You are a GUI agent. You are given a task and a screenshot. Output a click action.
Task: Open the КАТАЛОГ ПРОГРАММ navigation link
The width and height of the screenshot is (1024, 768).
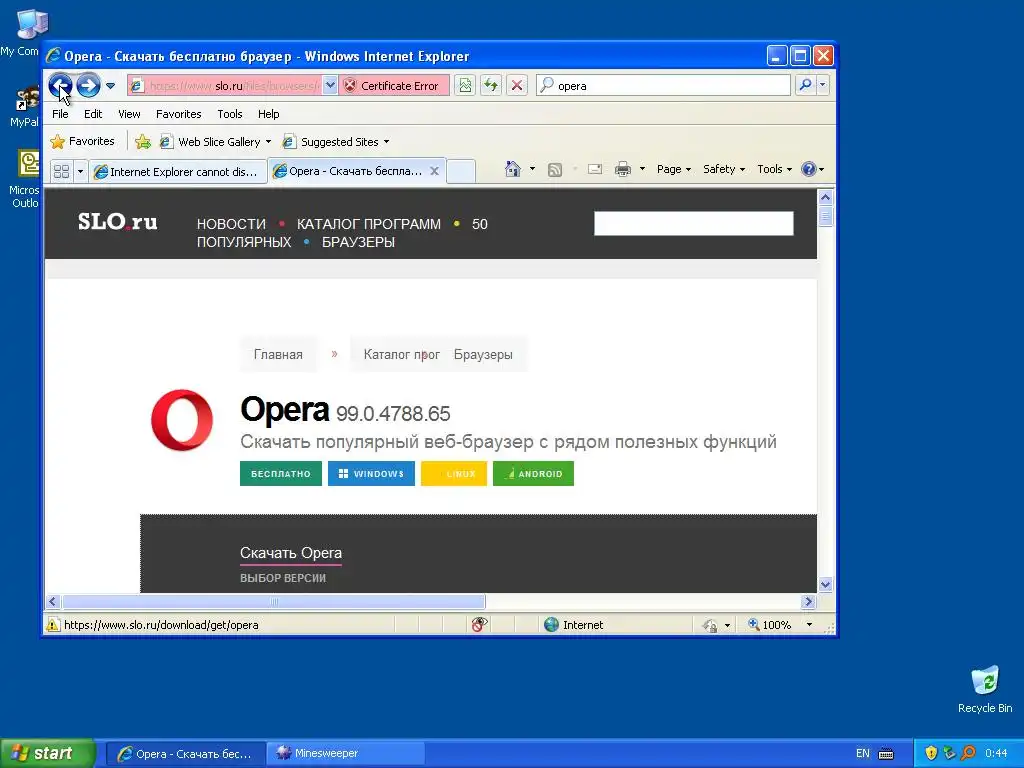click(x=368, y=224)
